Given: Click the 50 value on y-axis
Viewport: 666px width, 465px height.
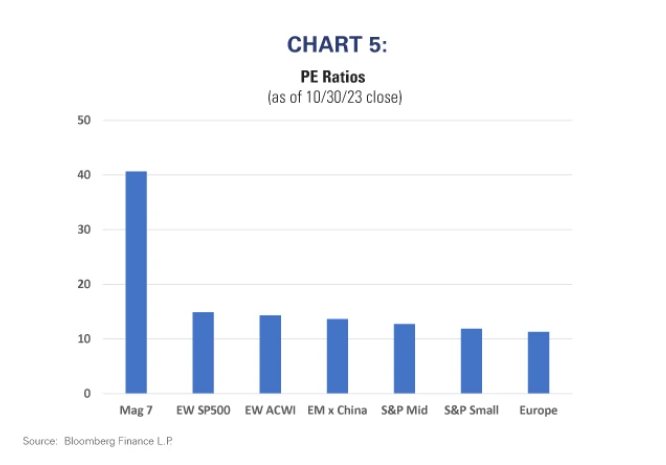Looking at the screenshot, I should coord(84,120).
